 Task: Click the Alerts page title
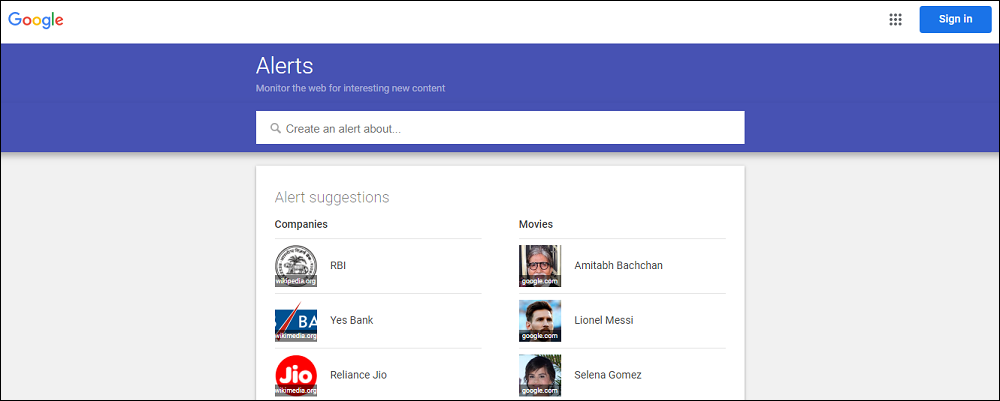click(x=284, y=66)
